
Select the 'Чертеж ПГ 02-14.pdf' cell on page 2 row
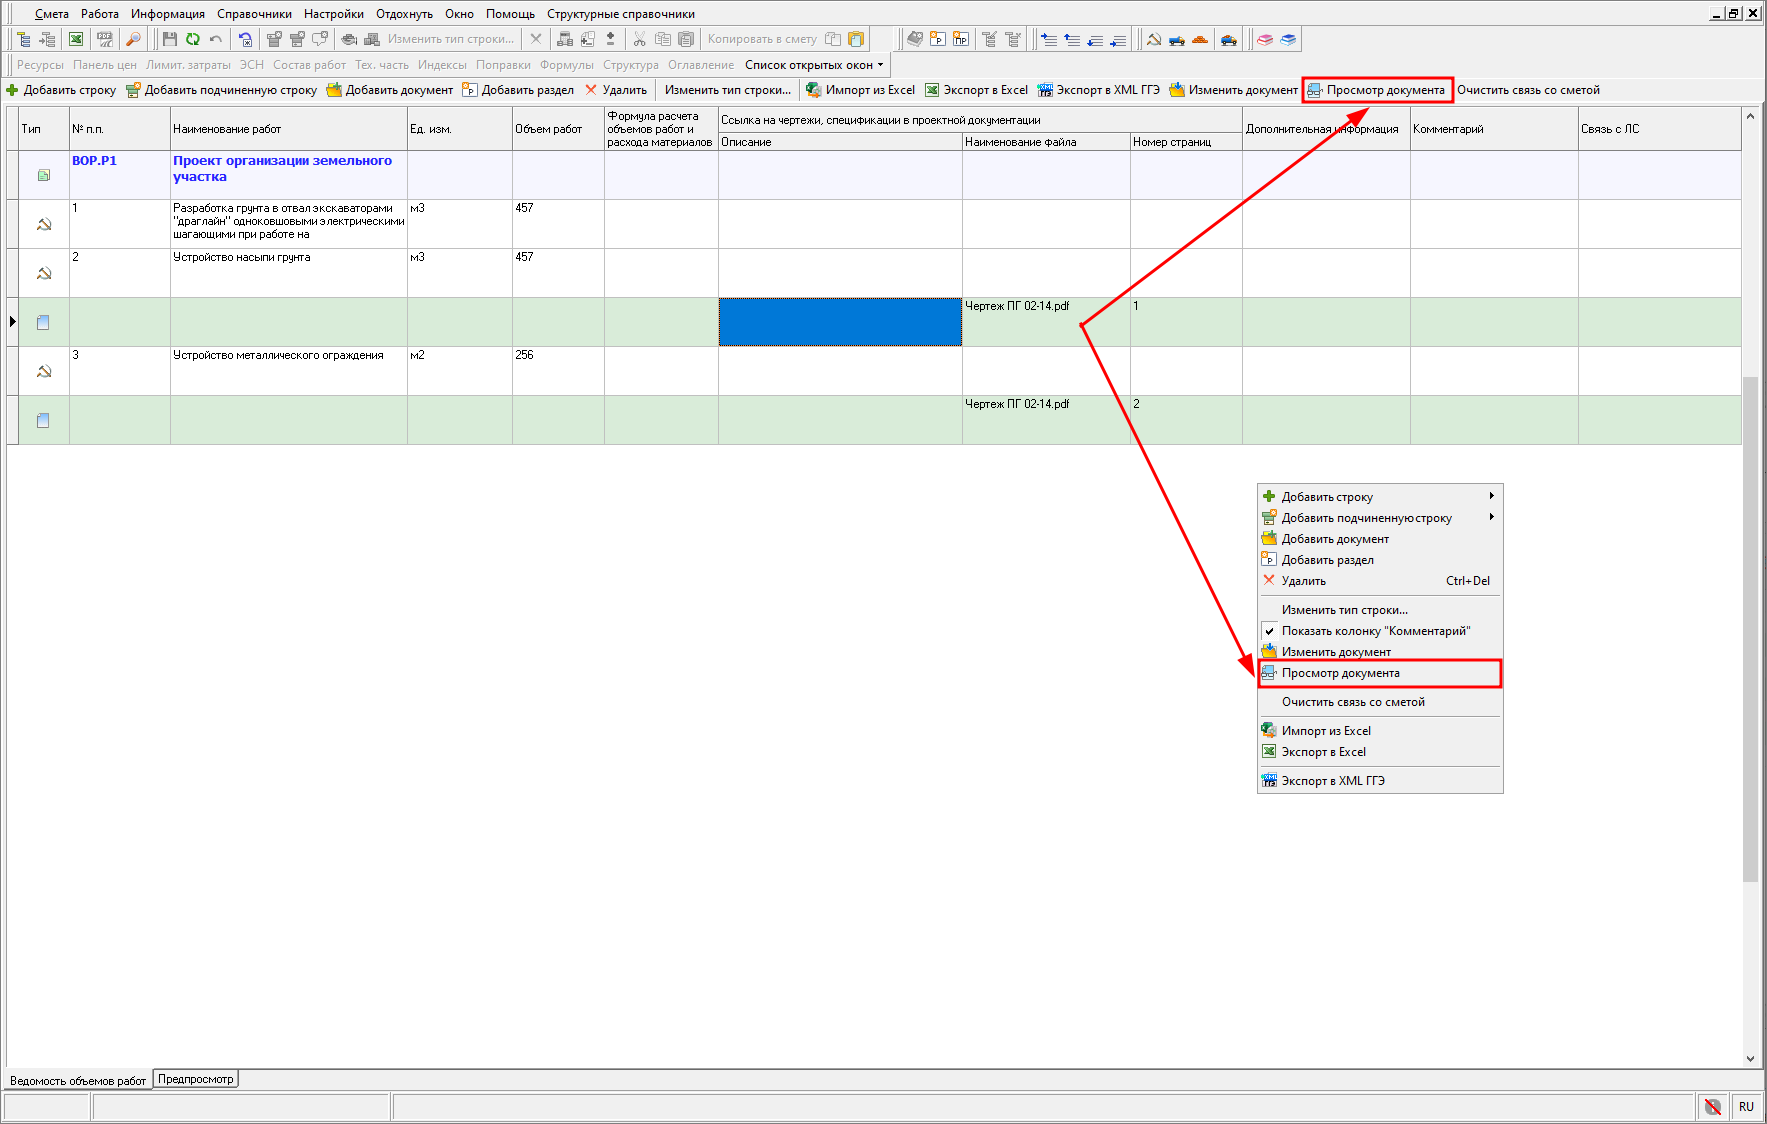click(1045, 419)
